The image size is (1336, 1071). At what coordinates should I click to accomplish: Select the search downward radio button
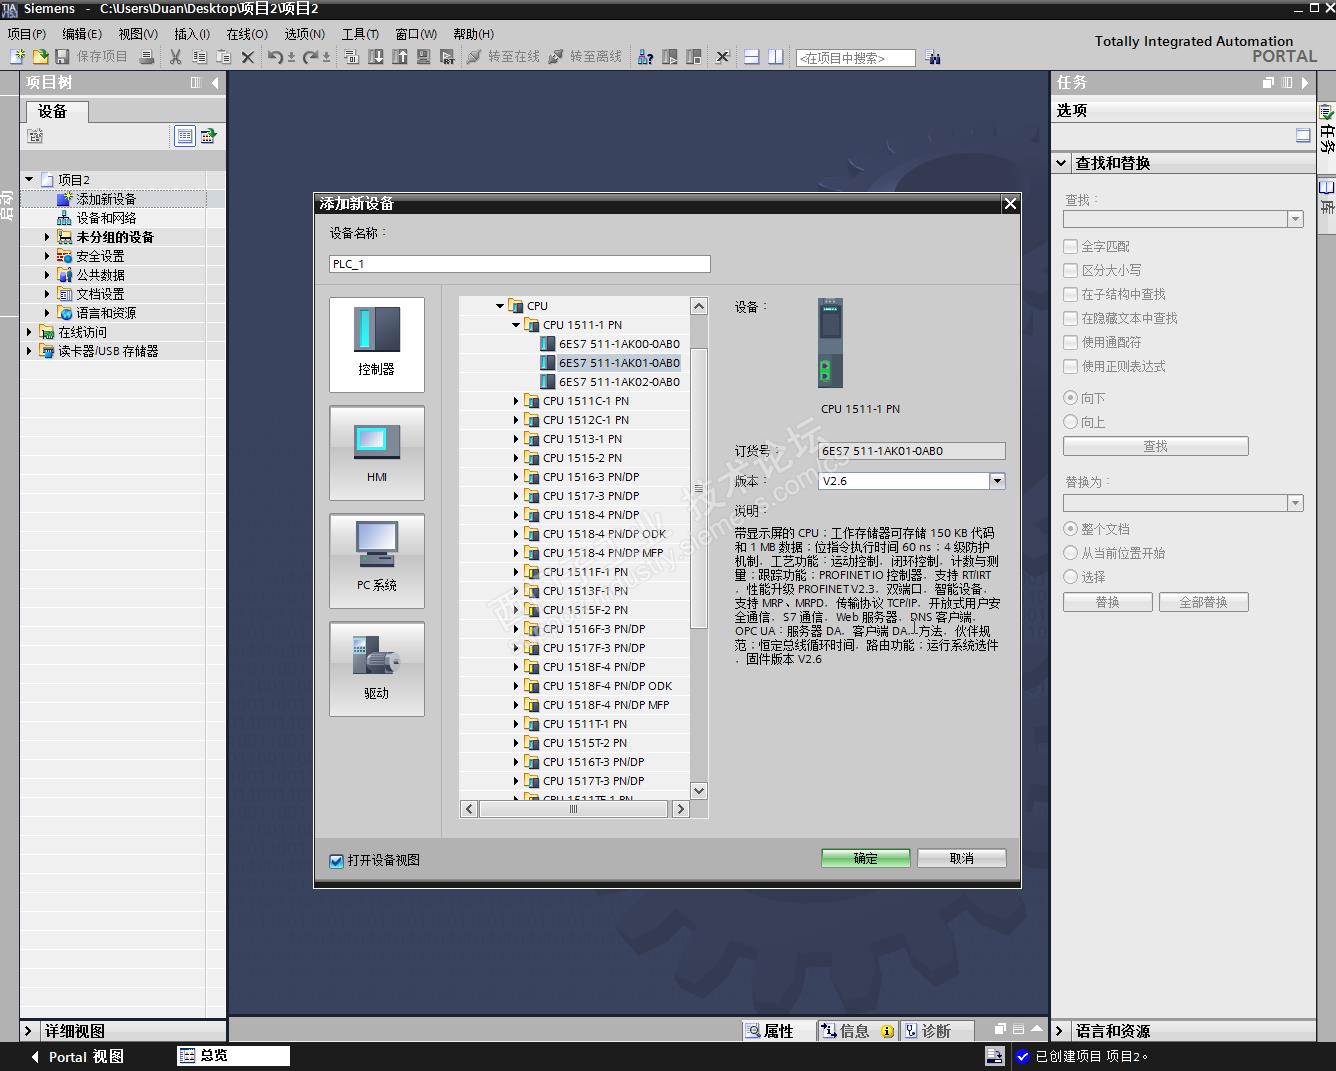pos(1071,398)
